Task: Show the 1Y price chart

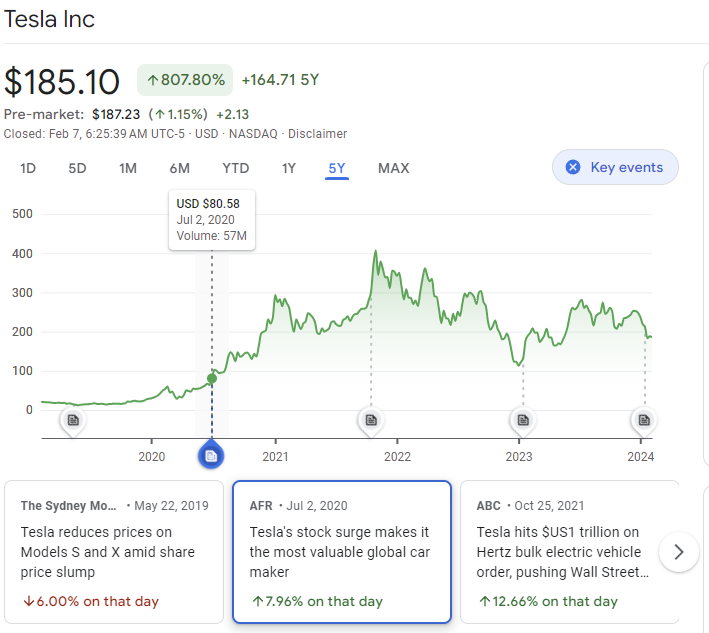Action: [288, 169]
